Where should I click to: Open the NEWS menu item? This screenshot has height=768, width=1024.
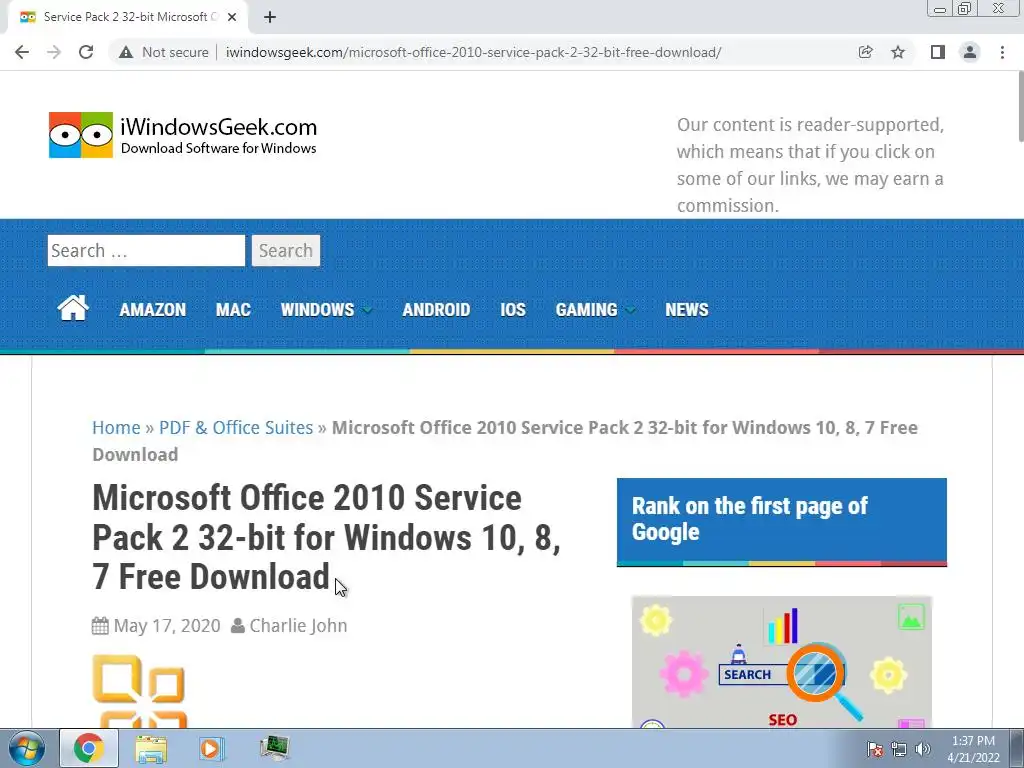[x=686, y=310]
